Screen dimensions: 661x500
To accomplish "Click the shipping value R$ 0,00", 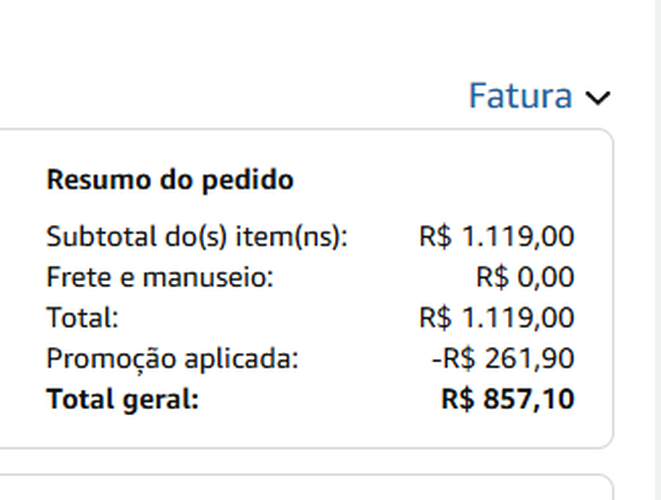I will pos(525,278).
